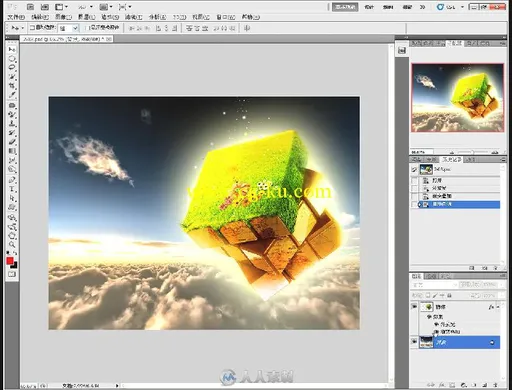The height and width of the screenshot is (390, 512).
Task: Switch to the 设计 workspace
Action: click(369, 7)
